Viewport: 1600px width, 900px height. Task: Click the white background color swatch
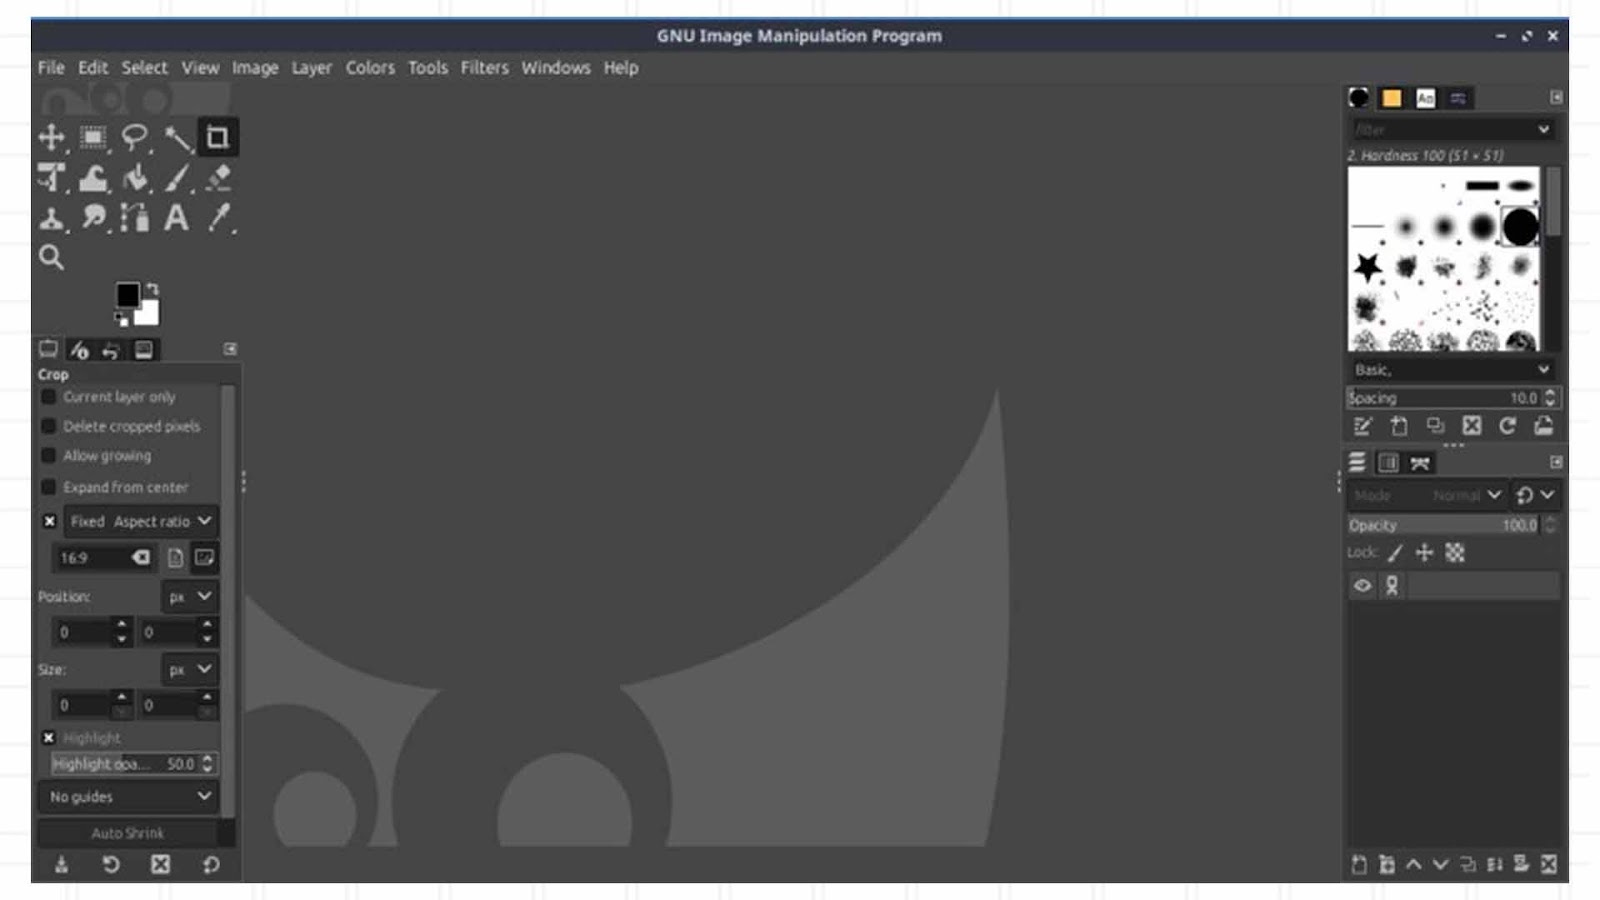point(150,316)
